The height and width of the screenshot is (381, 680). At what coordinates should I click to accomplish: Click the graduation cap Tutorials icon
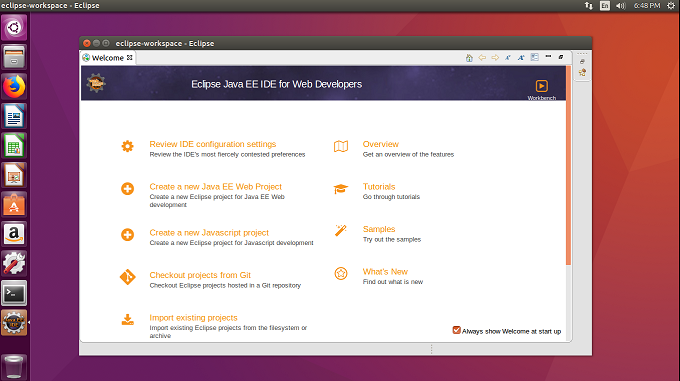[x=341, y=189]
